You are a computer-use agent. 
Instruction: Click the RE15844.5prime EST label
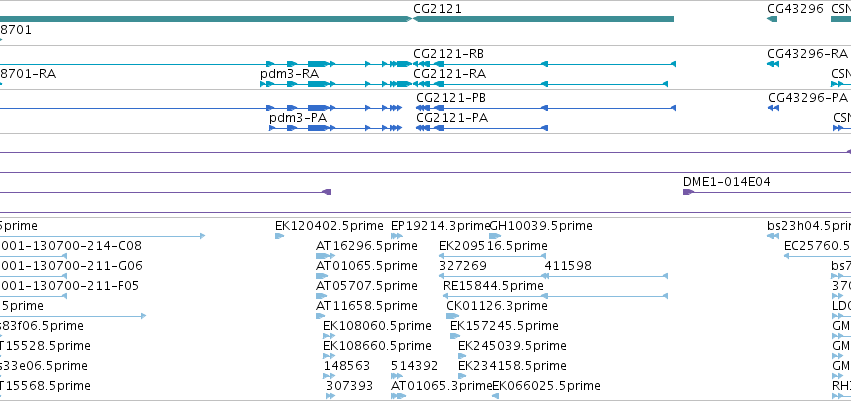tap(493, 286)
